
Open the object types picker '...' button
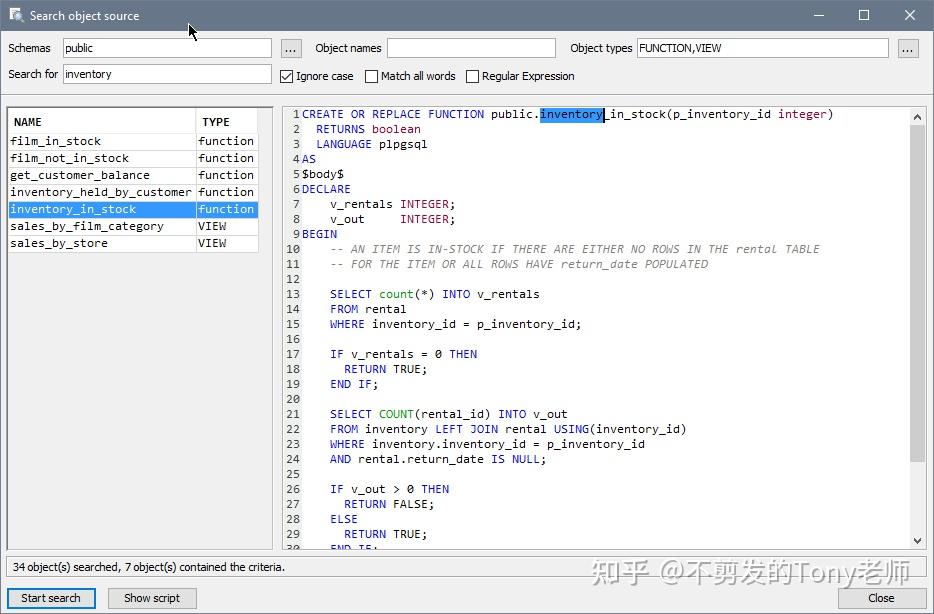(905, 47)
